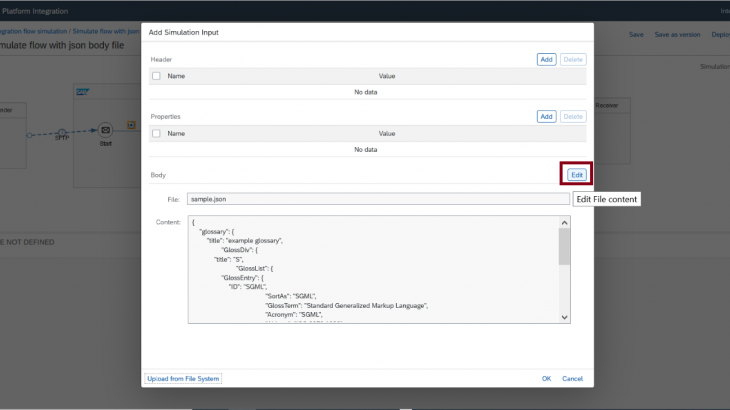Click the Content area scrollbar thumb
Viewport: 730px width, 410px height.
[564, 247]
